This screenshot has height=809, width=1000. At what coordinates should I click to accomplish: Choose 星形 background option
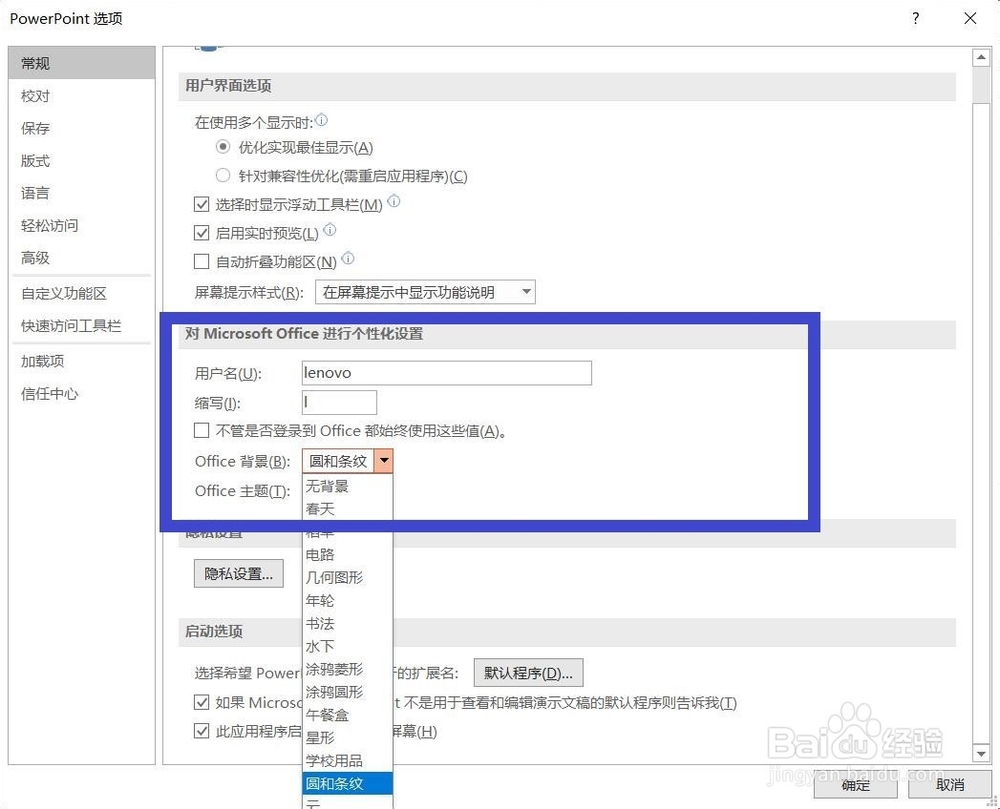[x=347, y=738]
